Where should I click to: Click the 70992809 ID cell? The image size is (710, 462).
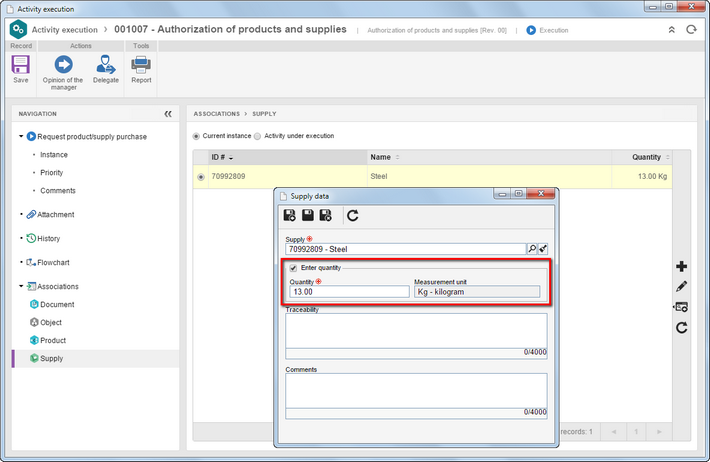(288, 177)
